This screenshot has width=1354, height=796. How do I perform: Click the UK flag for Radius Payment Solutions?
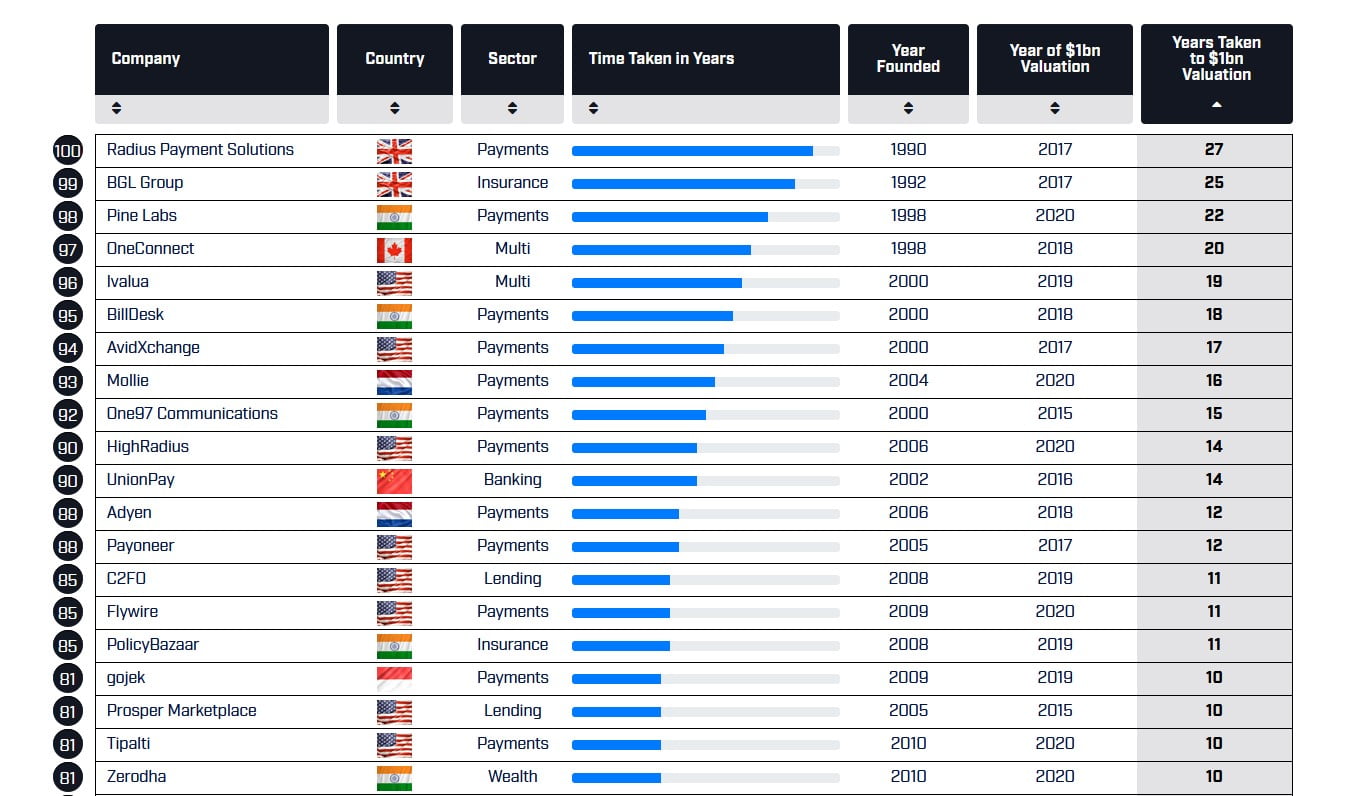point(394,151)
